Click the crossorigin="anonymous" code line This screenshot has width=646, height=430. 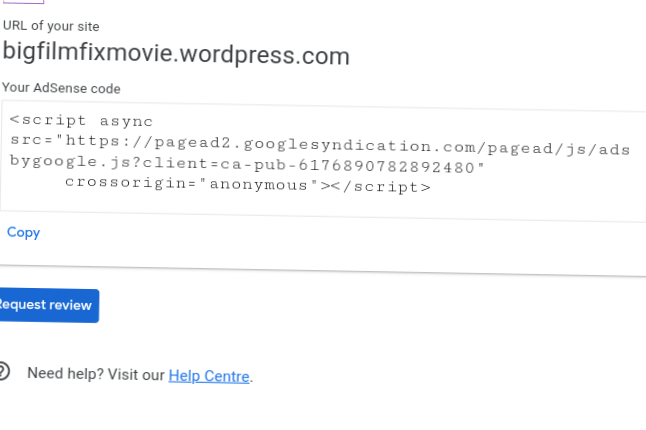(x=190, y=185)
